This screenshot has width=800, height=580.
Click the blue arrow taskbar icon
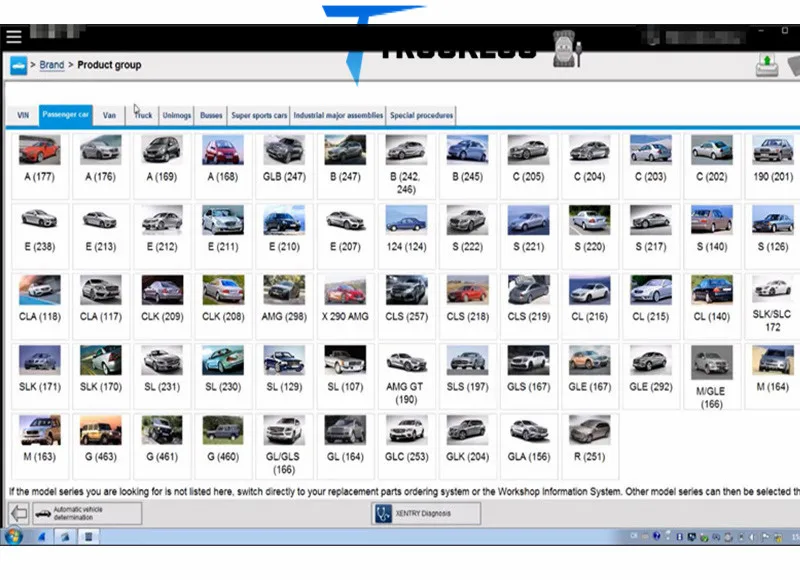pyautogui.click(x=42, y=537)
